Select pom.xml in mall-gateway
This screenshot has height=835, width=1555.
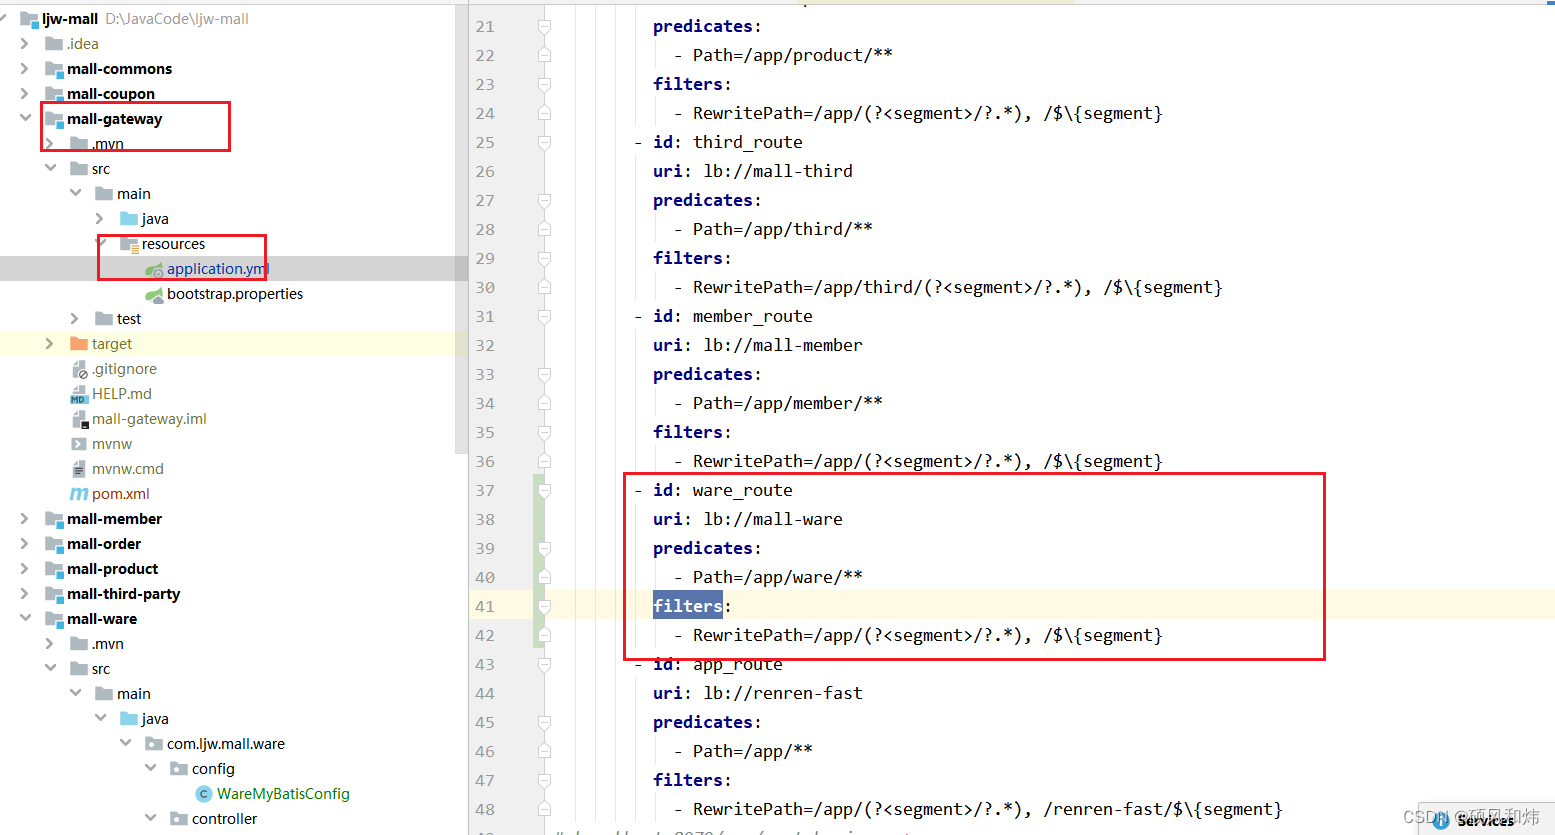pos(121,494)
